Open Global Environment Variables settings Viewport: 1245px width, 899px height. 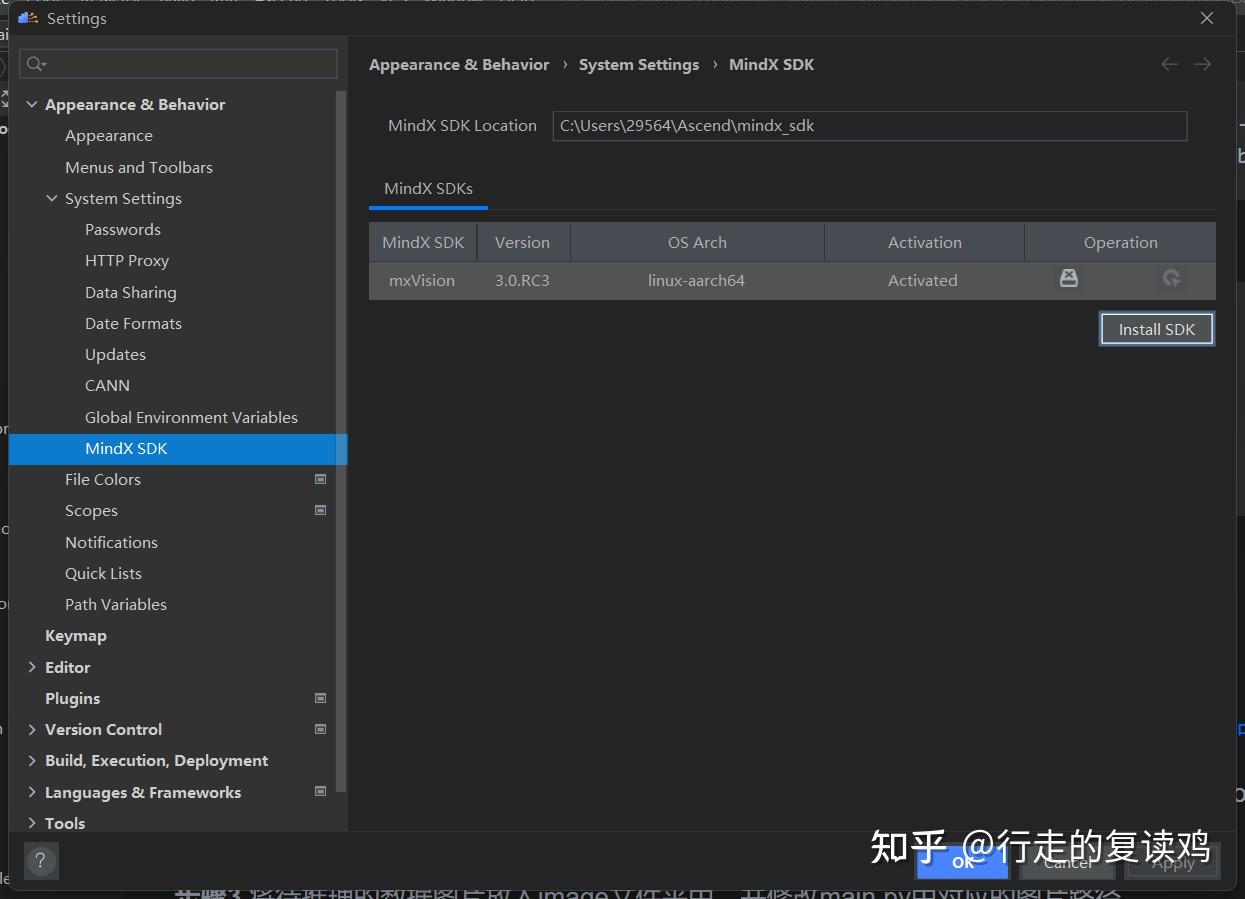[191, 417]
